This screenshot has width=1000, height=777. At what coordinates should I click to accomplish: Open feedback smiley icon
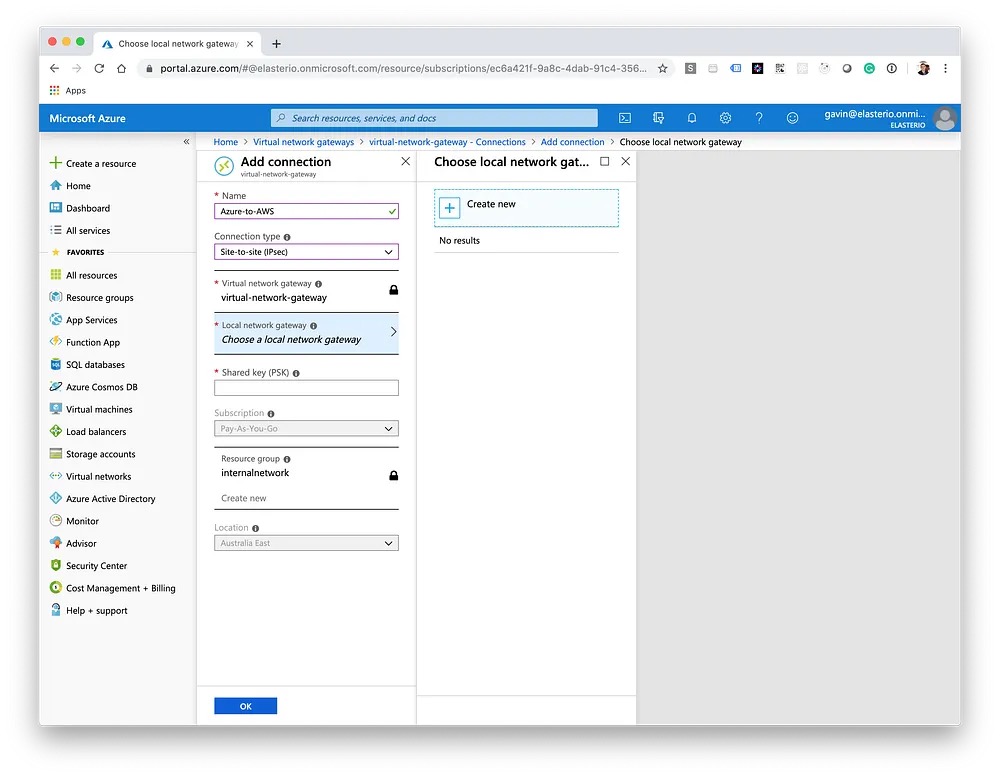point(792,118)
